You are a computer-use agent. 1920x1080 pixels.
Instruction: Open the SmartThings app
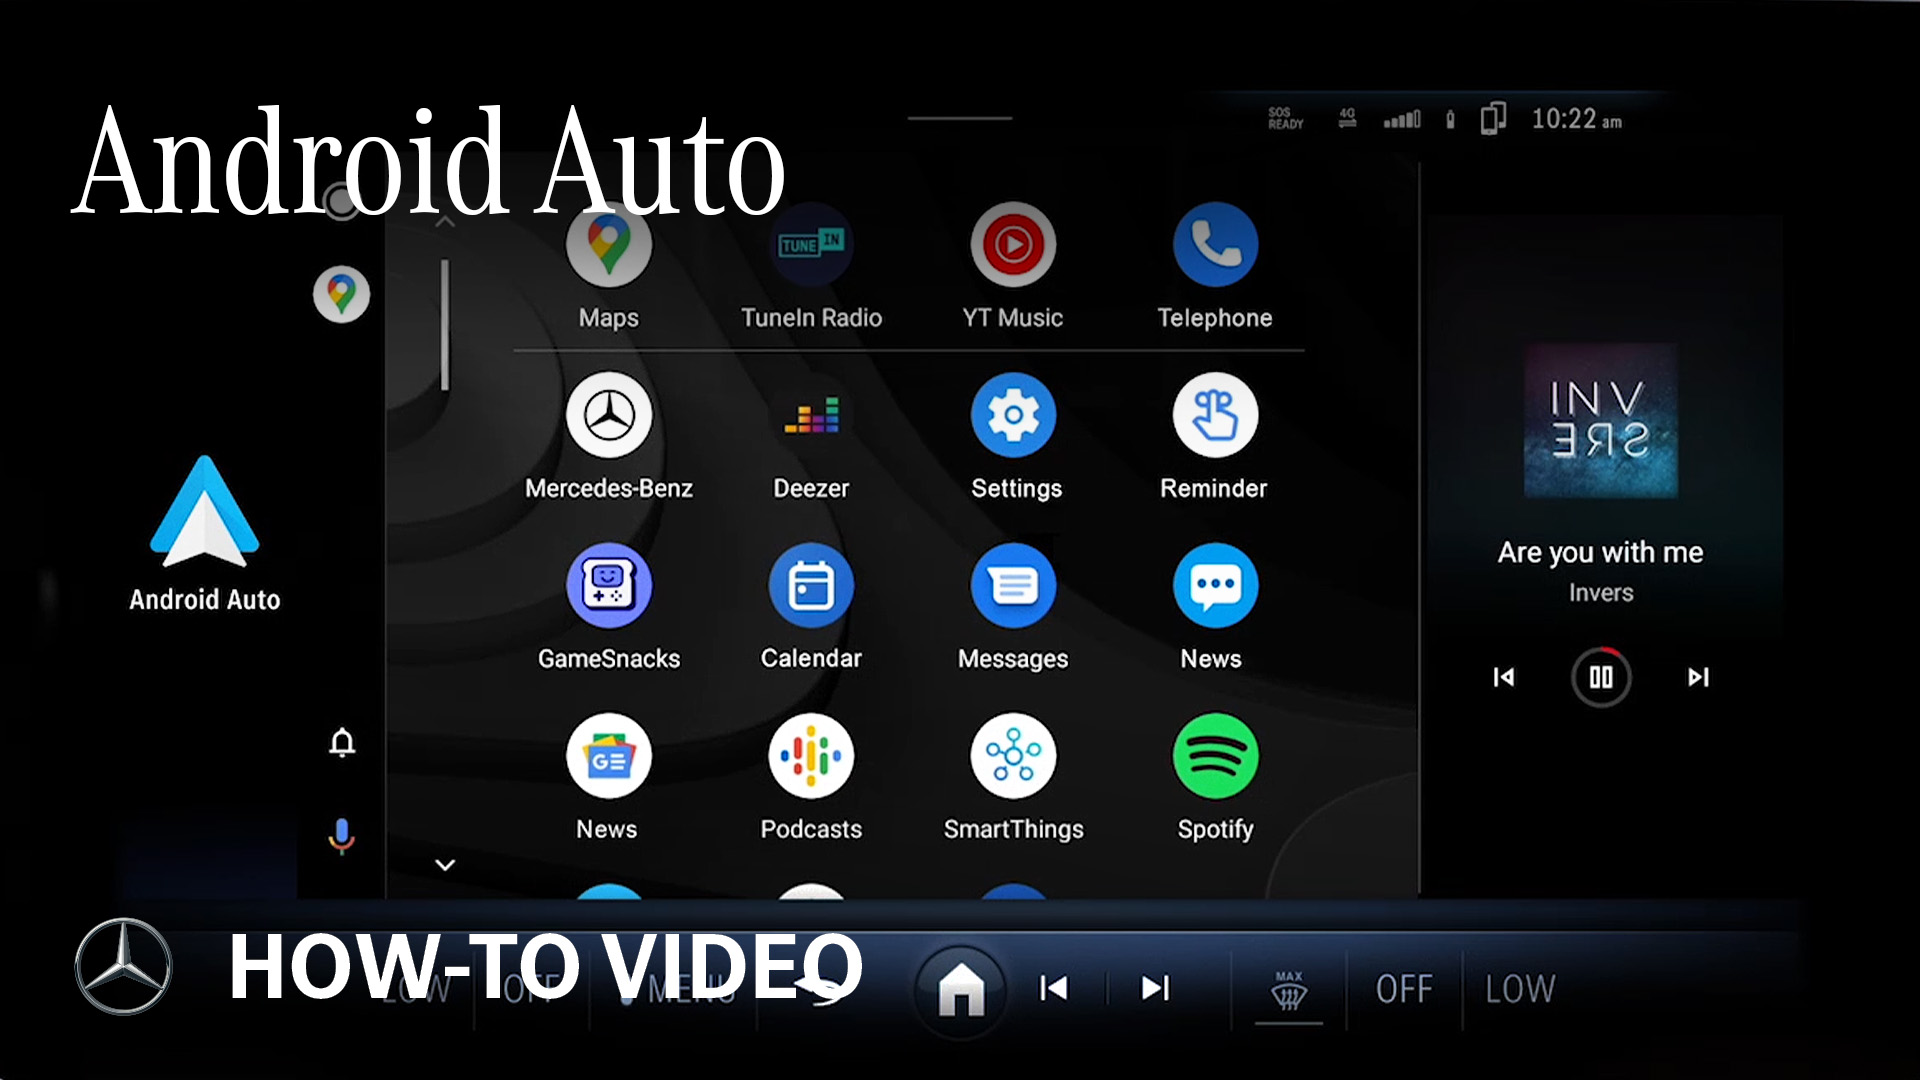click(1013, 756)
